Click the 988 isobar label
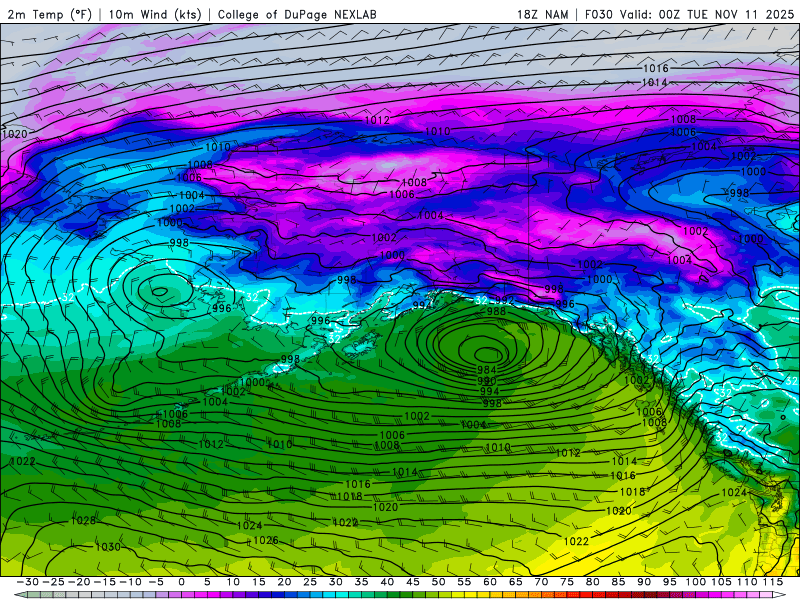This screenshot has width=800, height=600. tap(496, 311)
